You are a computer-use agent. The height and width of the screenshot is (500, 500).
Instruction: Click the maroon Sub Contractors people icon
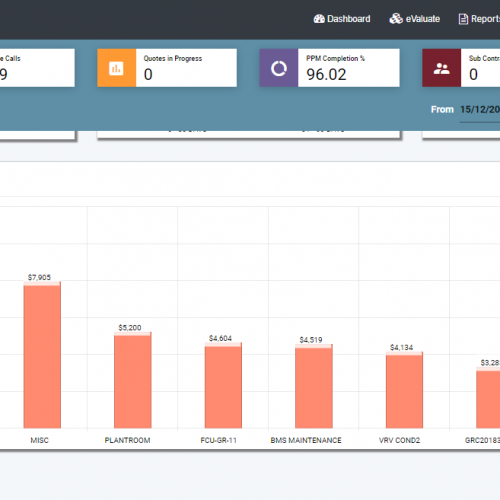(441, 68)
